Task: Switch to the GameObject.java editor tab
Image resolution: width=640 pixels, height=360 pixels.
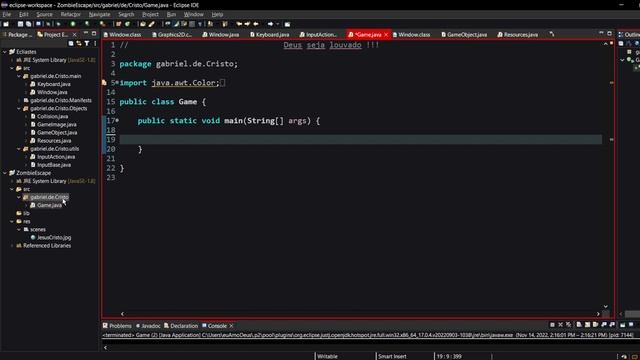Action: tap(464, 35)
